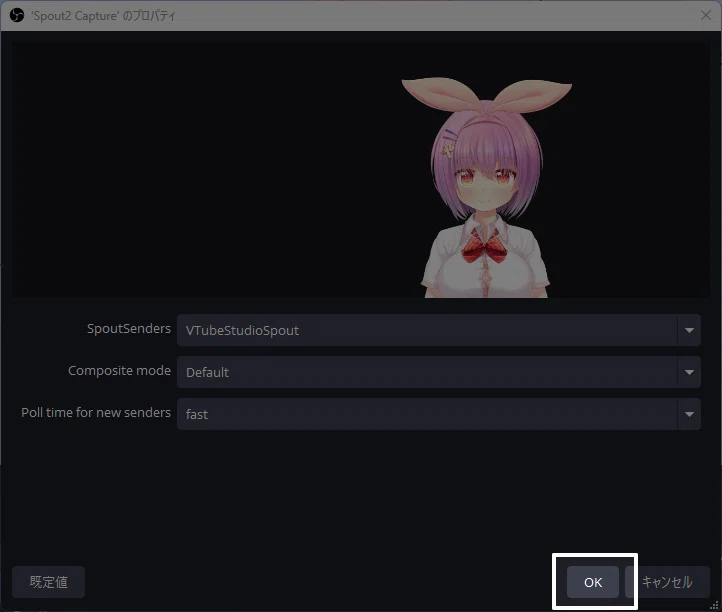
Task: Open the Poll time for new senders dropdown
Action: pyautogui.click(x=439, y=414)
